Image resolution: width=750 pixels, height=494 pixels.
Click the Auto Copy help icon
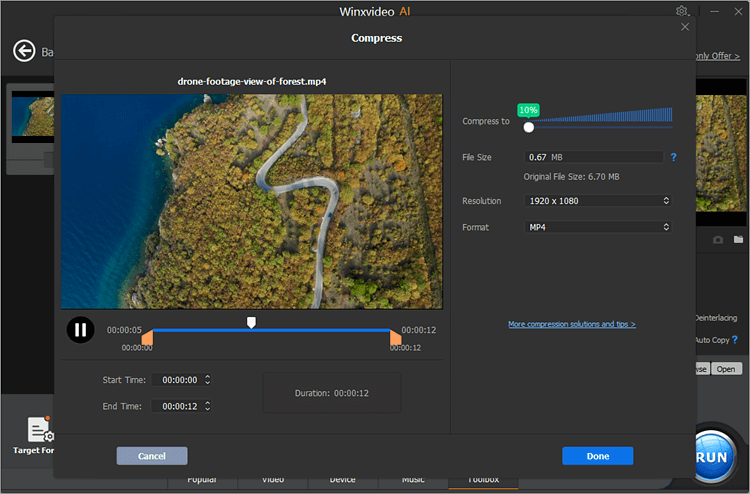pyautogui.click(x=735, y=340)
